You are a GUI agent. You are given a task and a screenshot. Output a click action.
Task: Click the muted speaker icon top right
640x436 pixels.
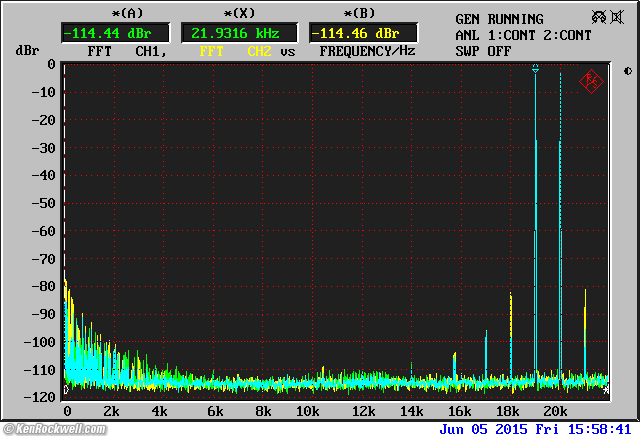tap(601, 18)
